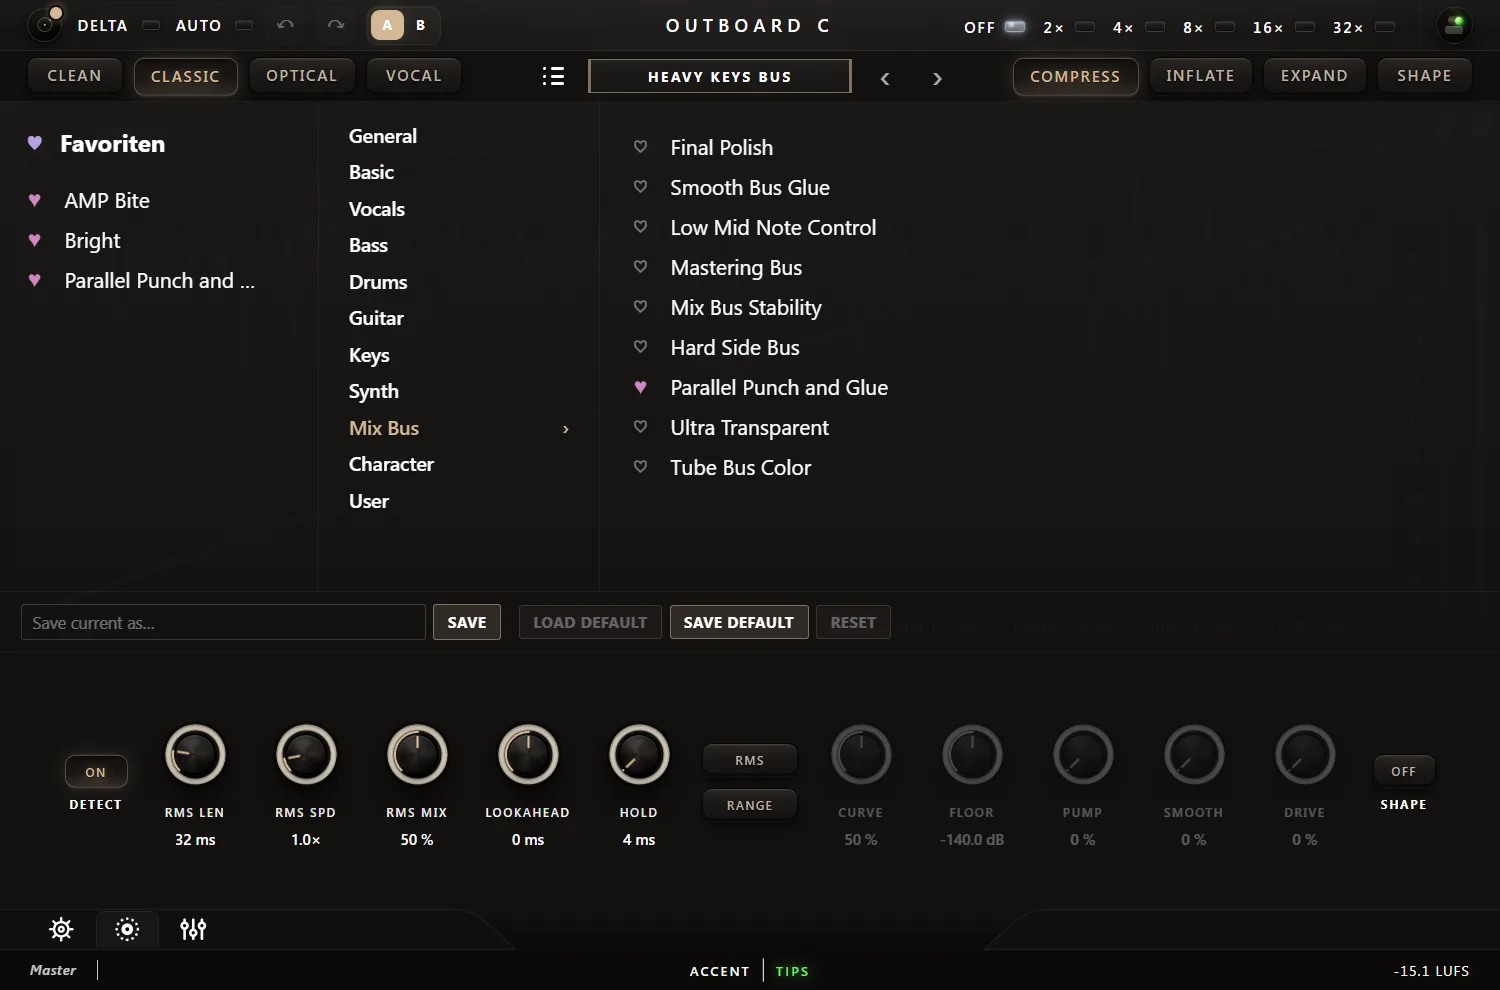Open the HEAVY KEYS BUS preset selector
Viewport: 1500px width, 990px height.
[x=720, y=76]
